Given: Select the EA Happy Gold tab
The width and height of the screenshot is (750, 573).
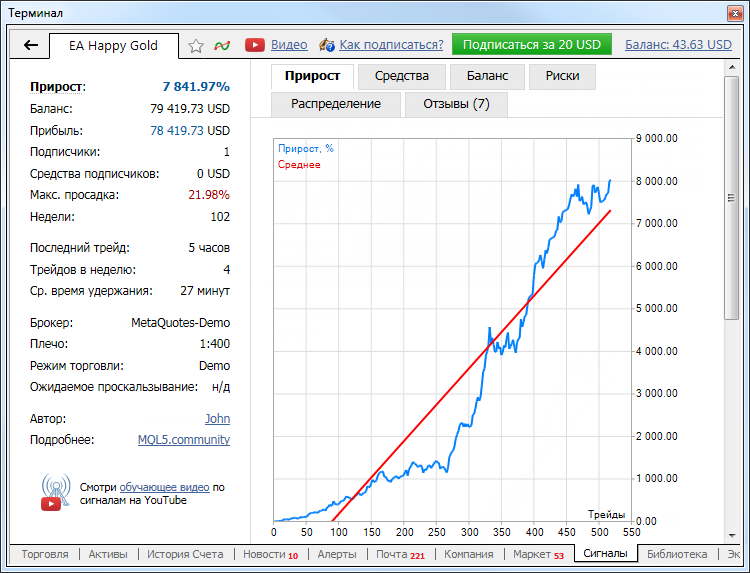Looking at the screenshot, I should point(113,46).
